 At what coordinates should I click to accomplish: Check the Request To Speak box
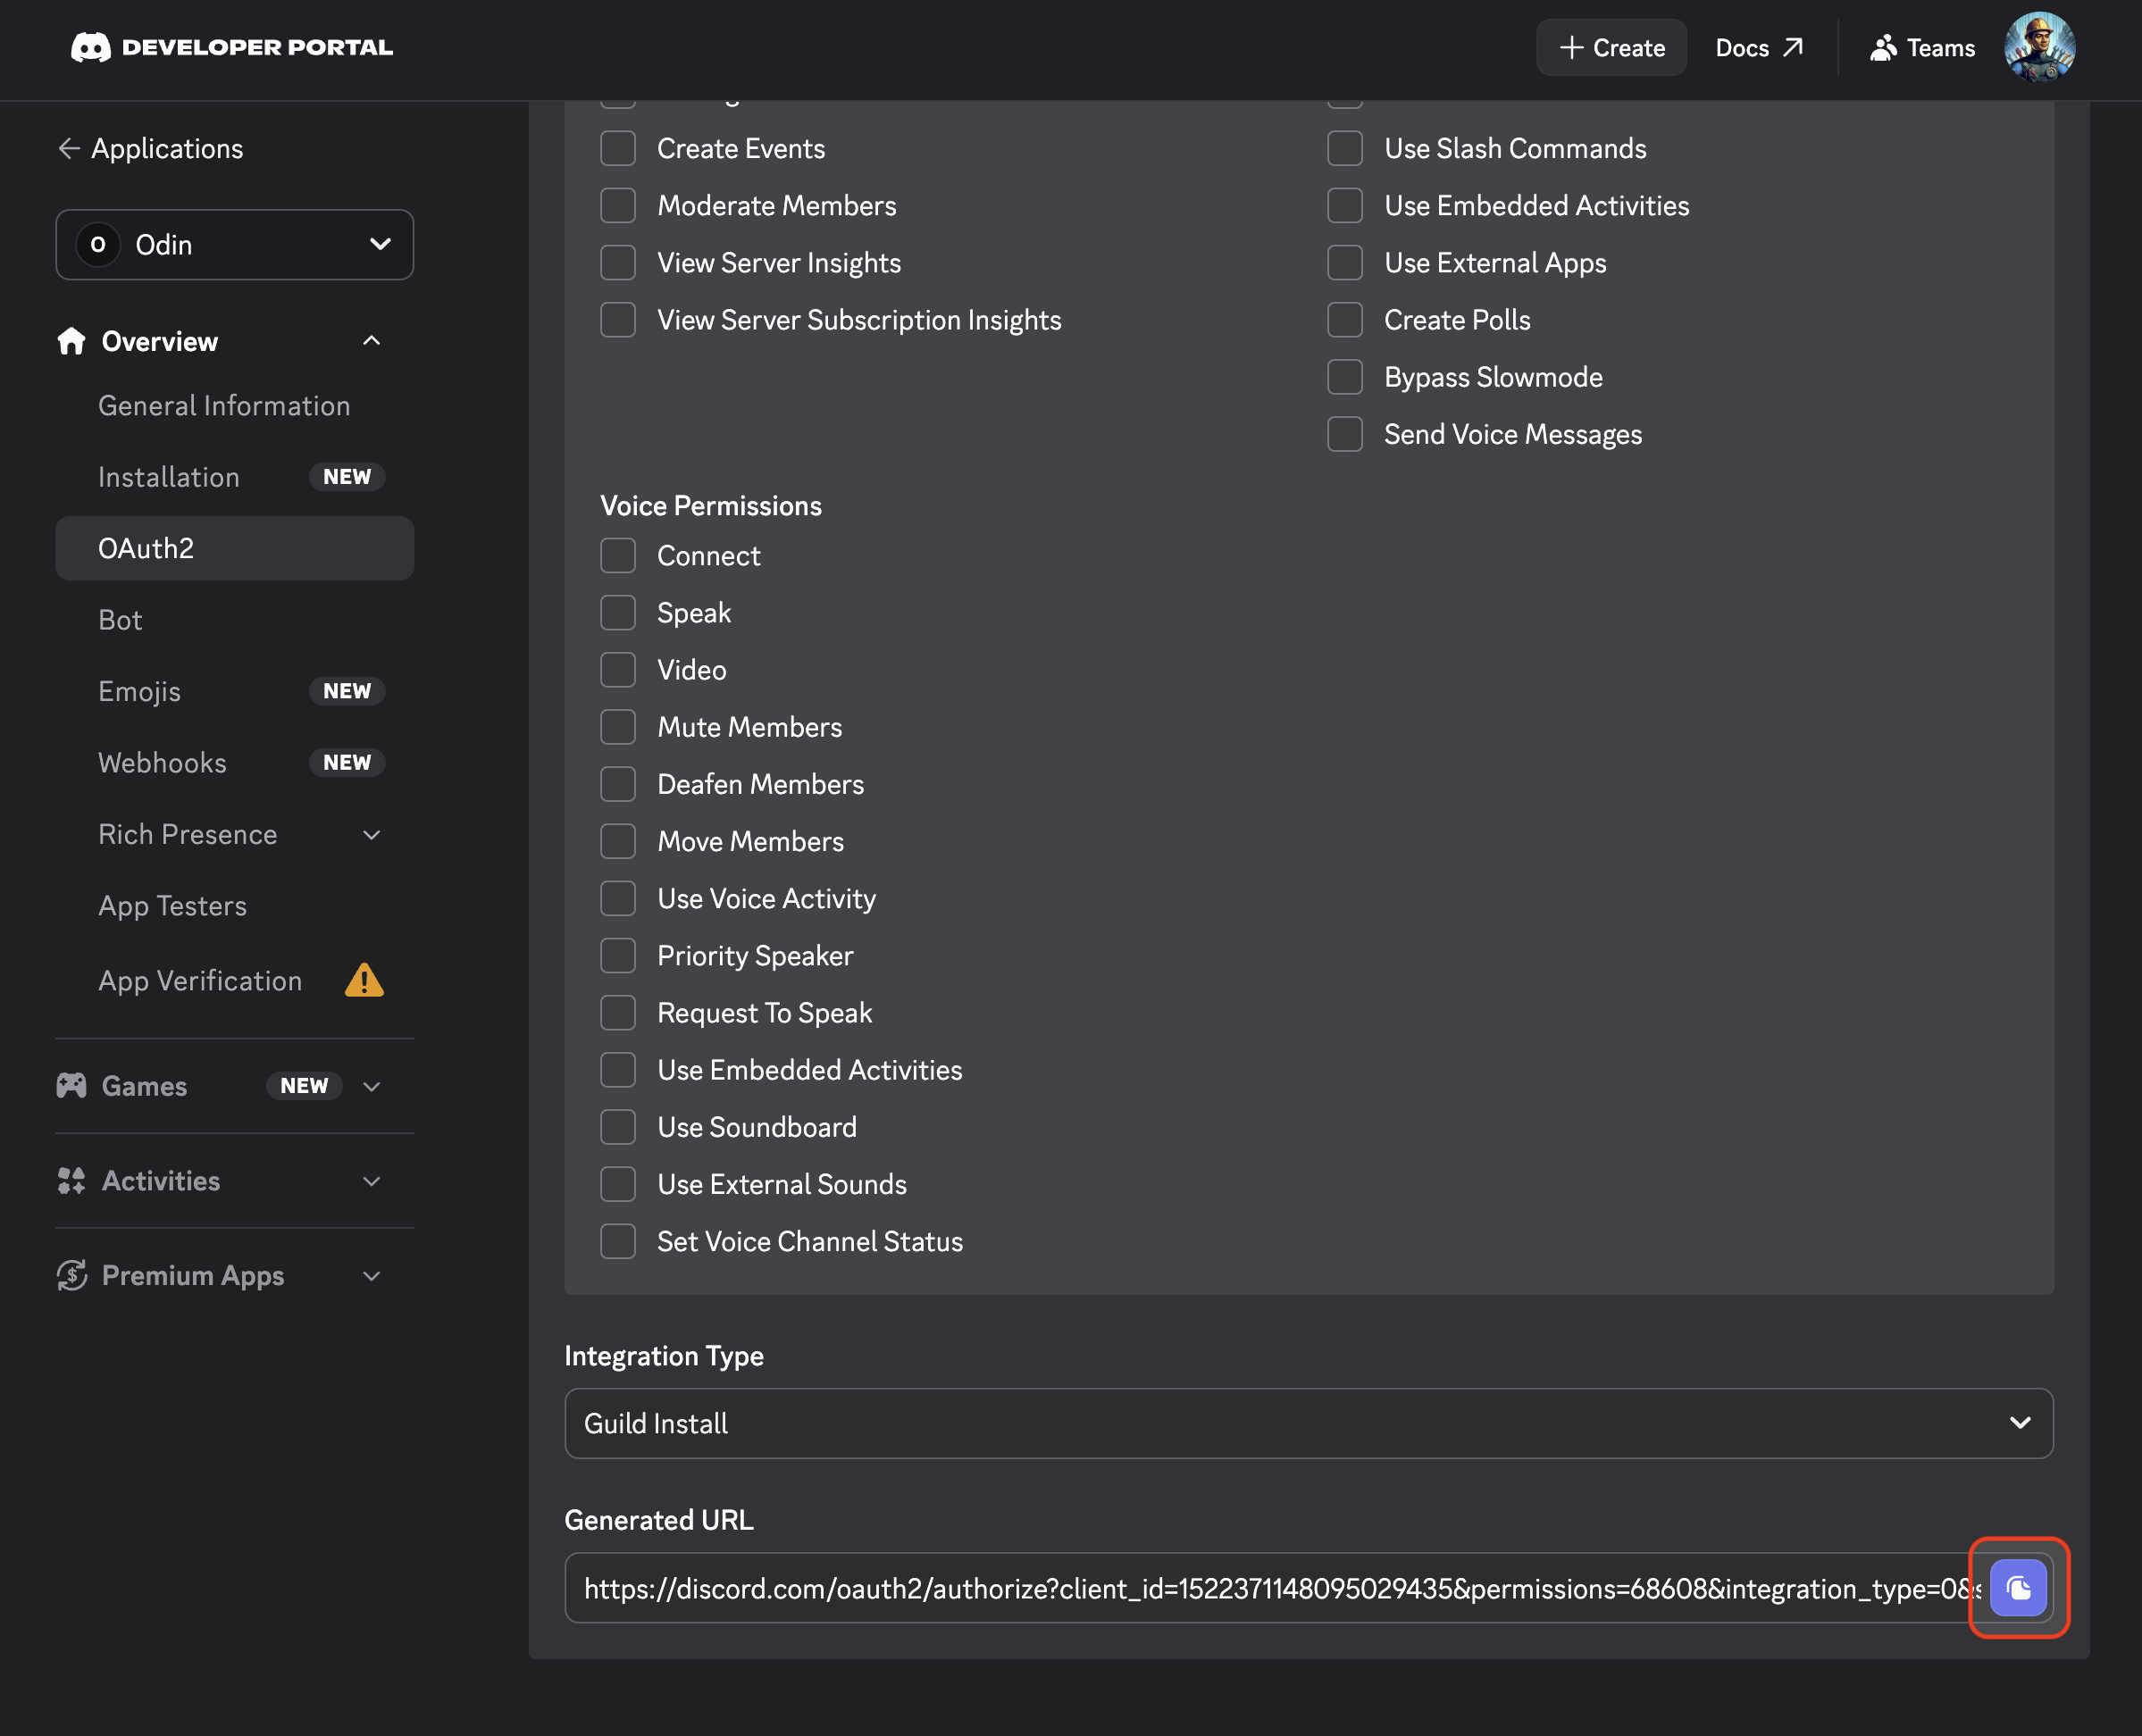click(x=618, y=1013)
